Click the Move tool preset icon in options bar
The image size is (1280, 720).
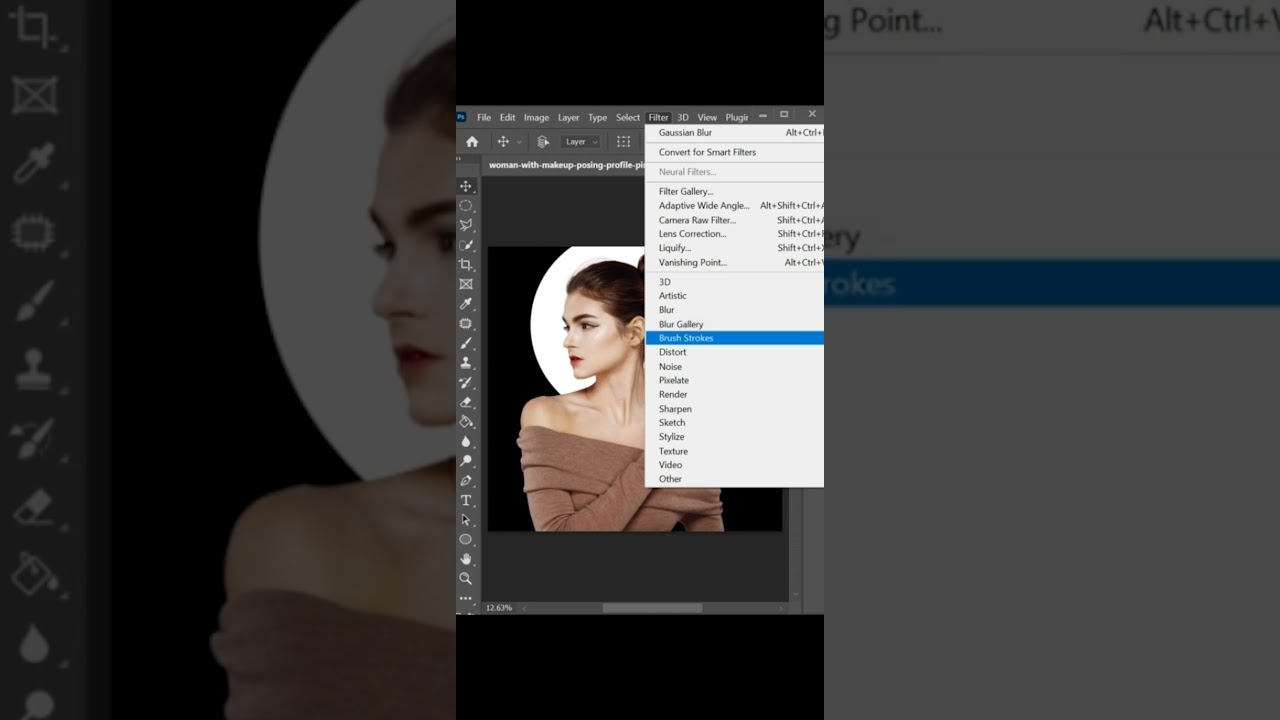click(503, 142)
